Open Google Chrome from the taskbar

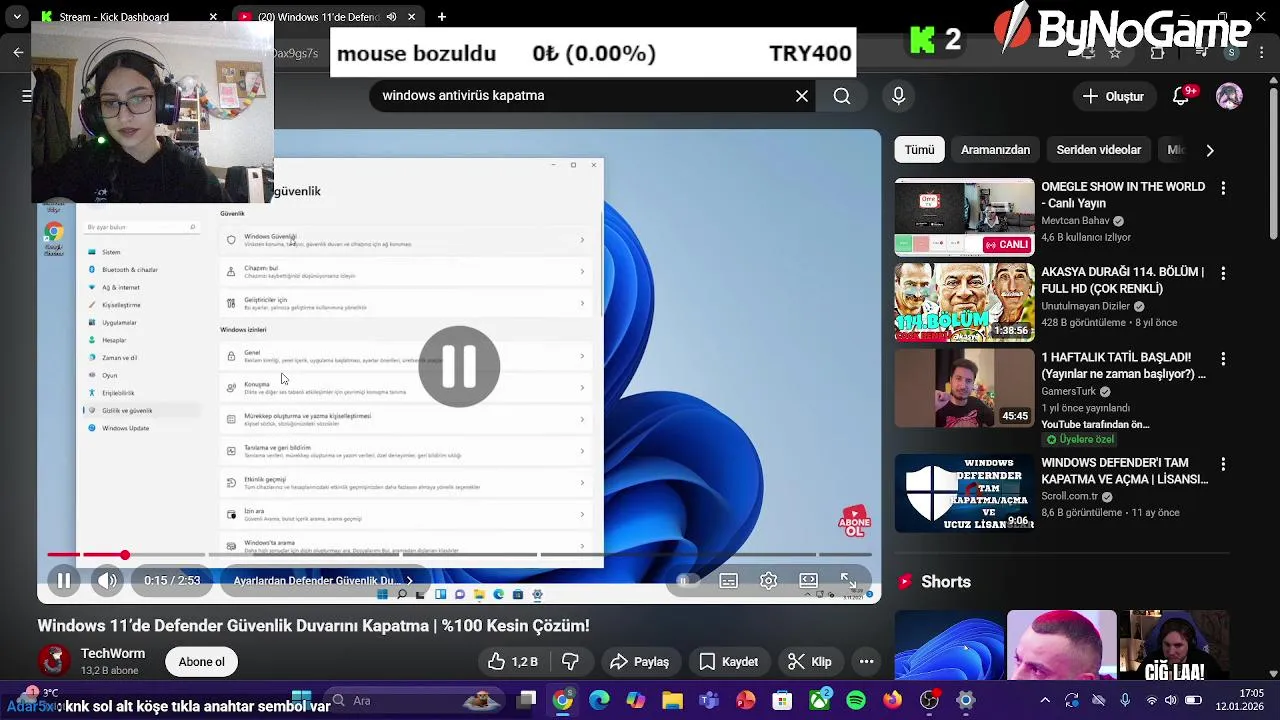click(x=563, y=700)
